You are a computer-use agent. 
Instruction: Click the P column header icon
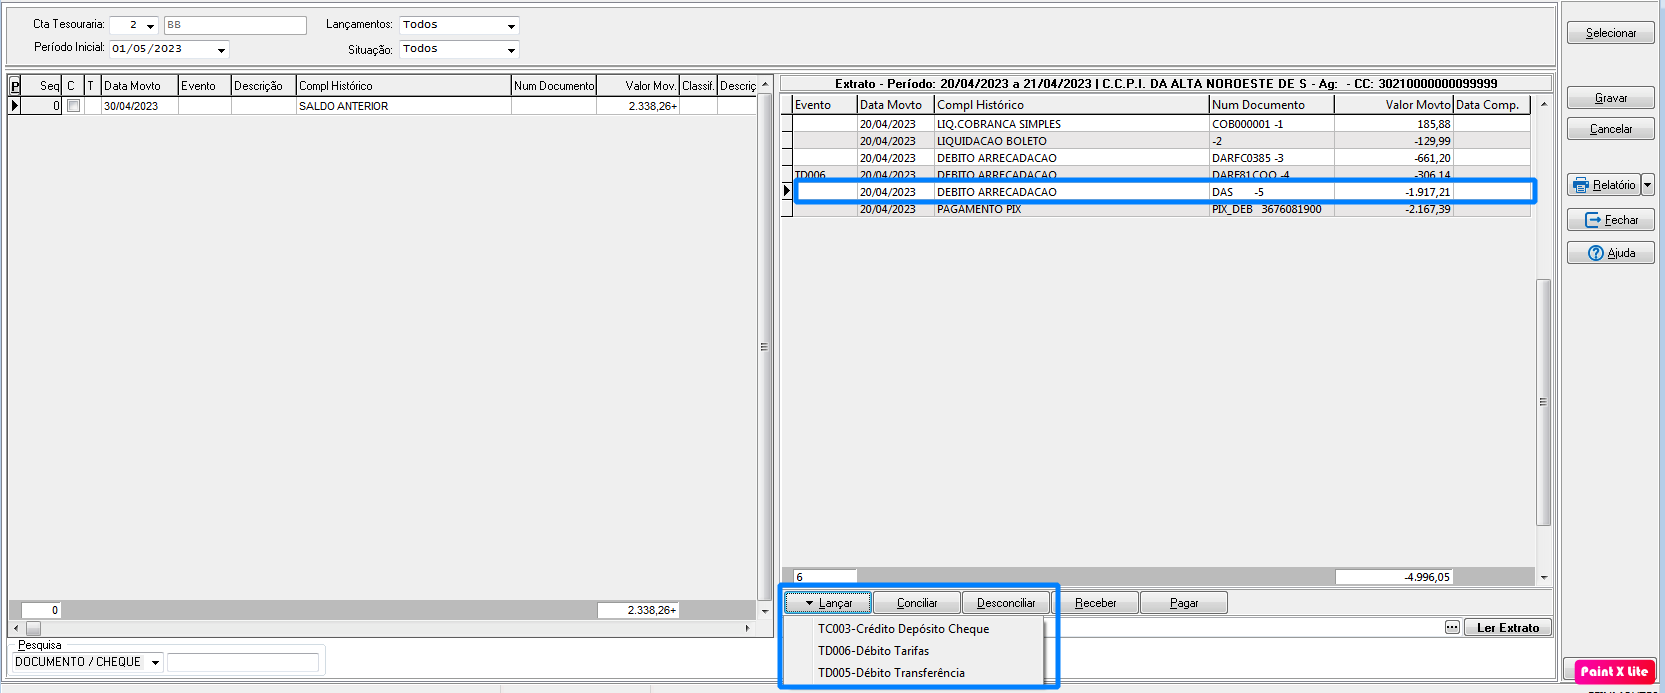[15, 86]
